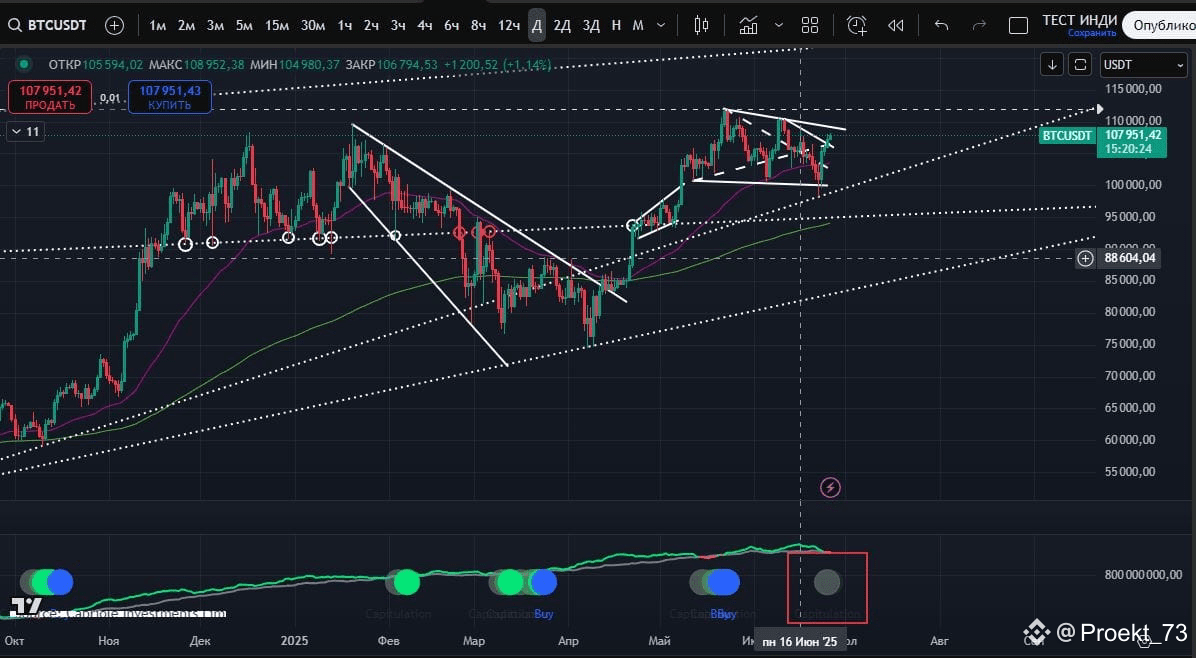Switch to the 12ч timeframe
Image resolution: width=1196 pixels, height=658 pixels.
509,26
